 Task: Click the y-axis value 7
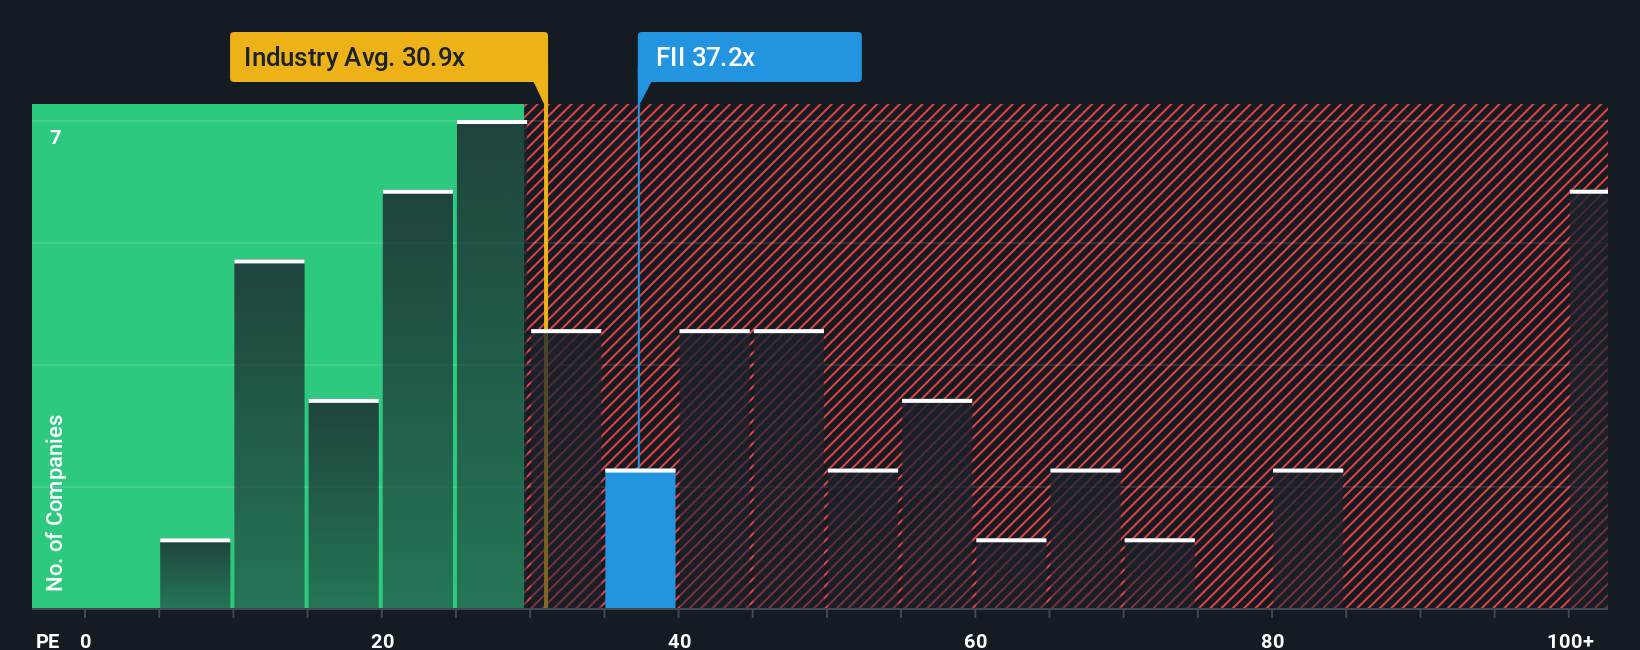(x=56, y=137)
